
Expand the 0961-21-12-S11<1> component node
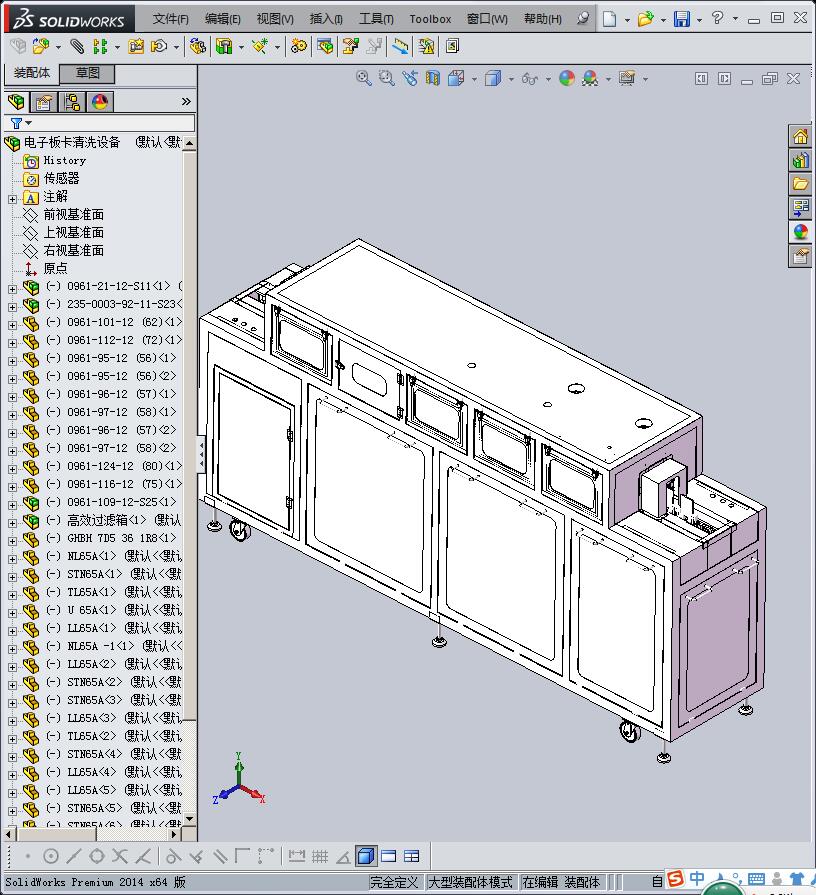point(13,289)
